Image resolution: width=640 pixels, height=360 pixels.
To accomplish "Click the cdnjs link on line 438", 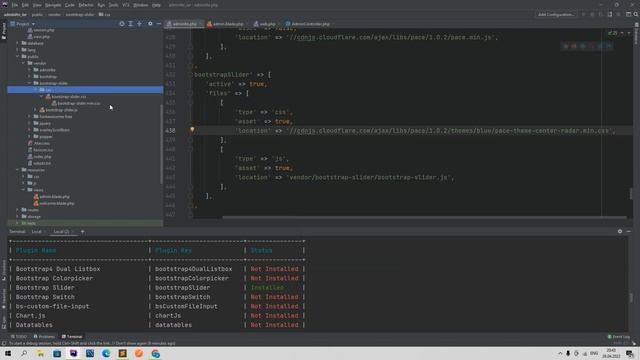I will coord(306,131).
